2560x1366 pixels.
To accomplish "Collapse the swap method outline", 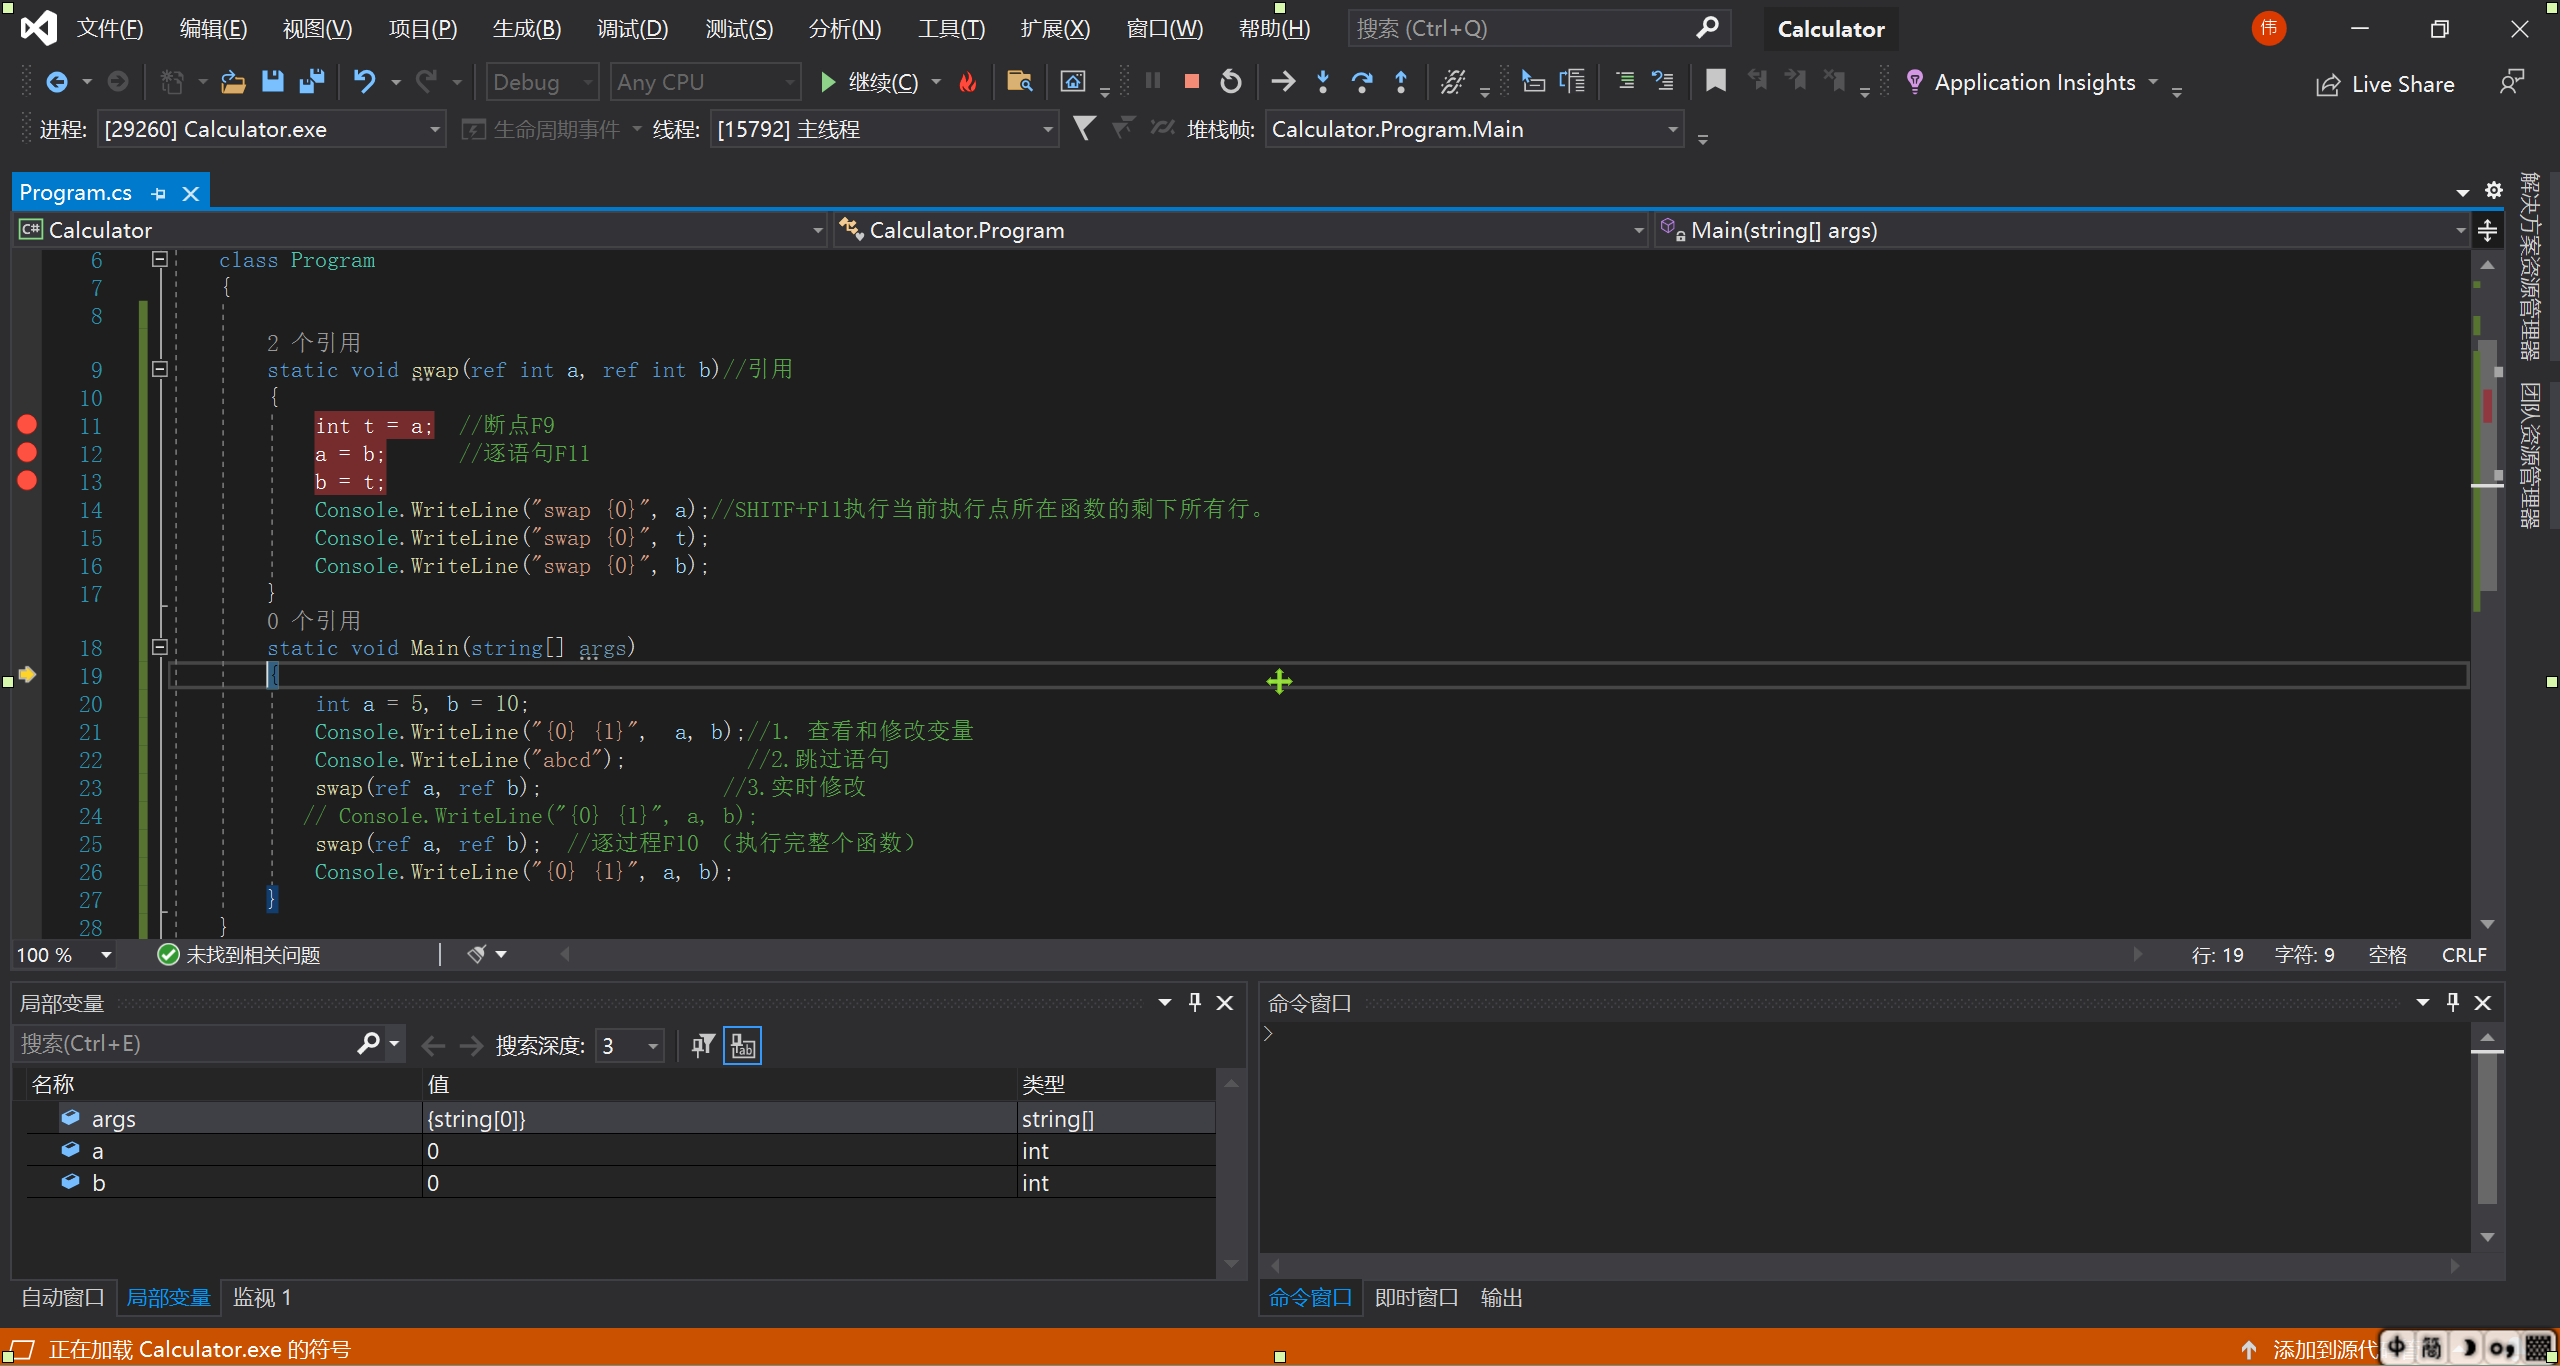I will point(159,369).
